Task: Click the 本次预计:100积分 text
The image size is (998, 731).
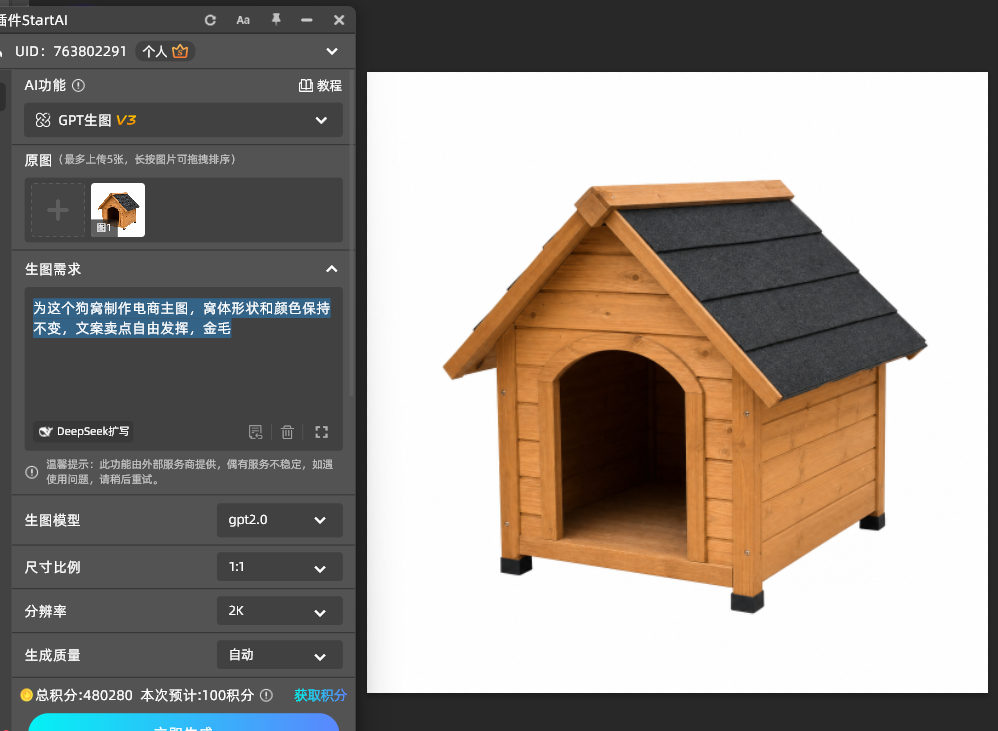Action: [197, 695]
